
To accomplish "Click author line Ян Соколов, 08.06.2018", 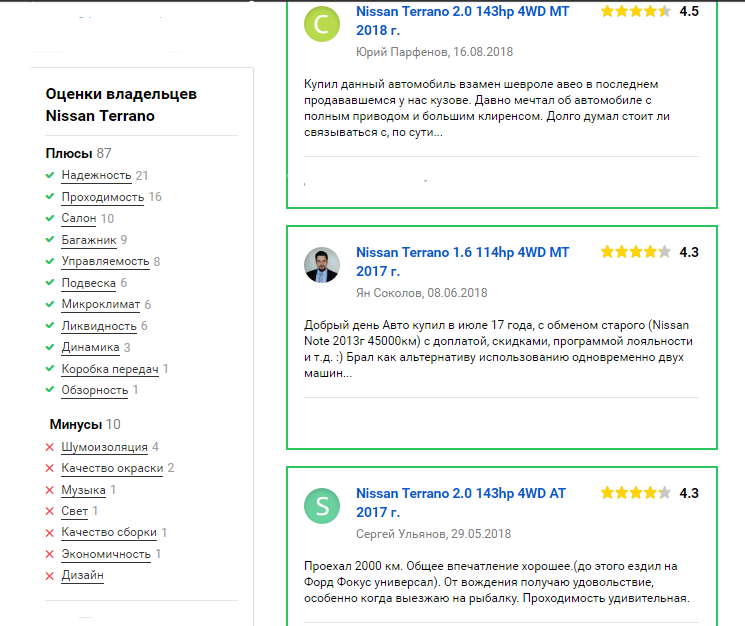I will 421,293.
